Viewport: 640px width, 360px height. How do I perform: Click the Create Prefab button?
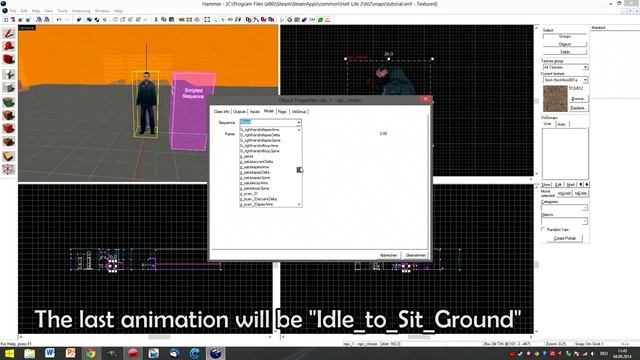pos(565,238)
